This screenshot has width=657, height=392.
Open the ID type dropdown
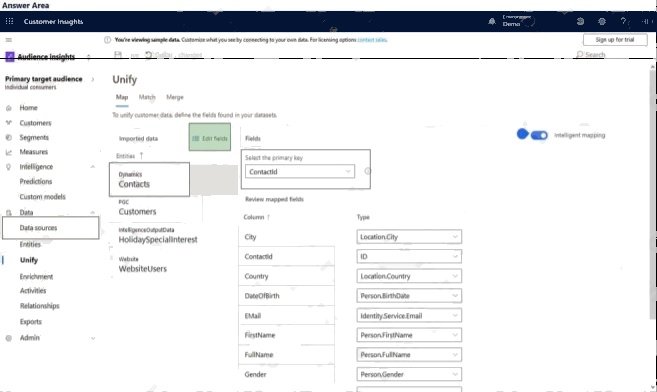click(x=409, y=256)
